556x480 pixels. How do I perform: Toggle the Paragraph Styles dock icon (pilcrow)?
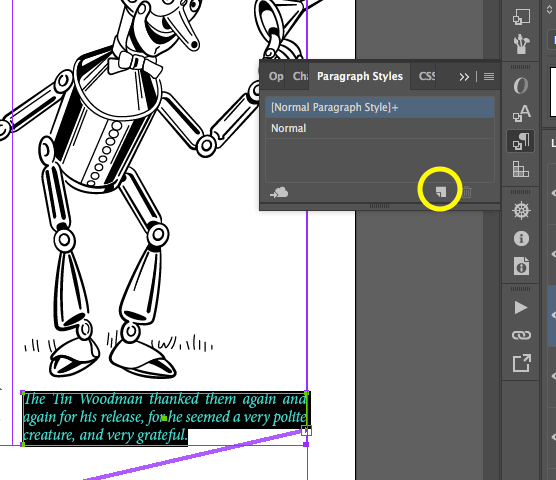point(521,141)
